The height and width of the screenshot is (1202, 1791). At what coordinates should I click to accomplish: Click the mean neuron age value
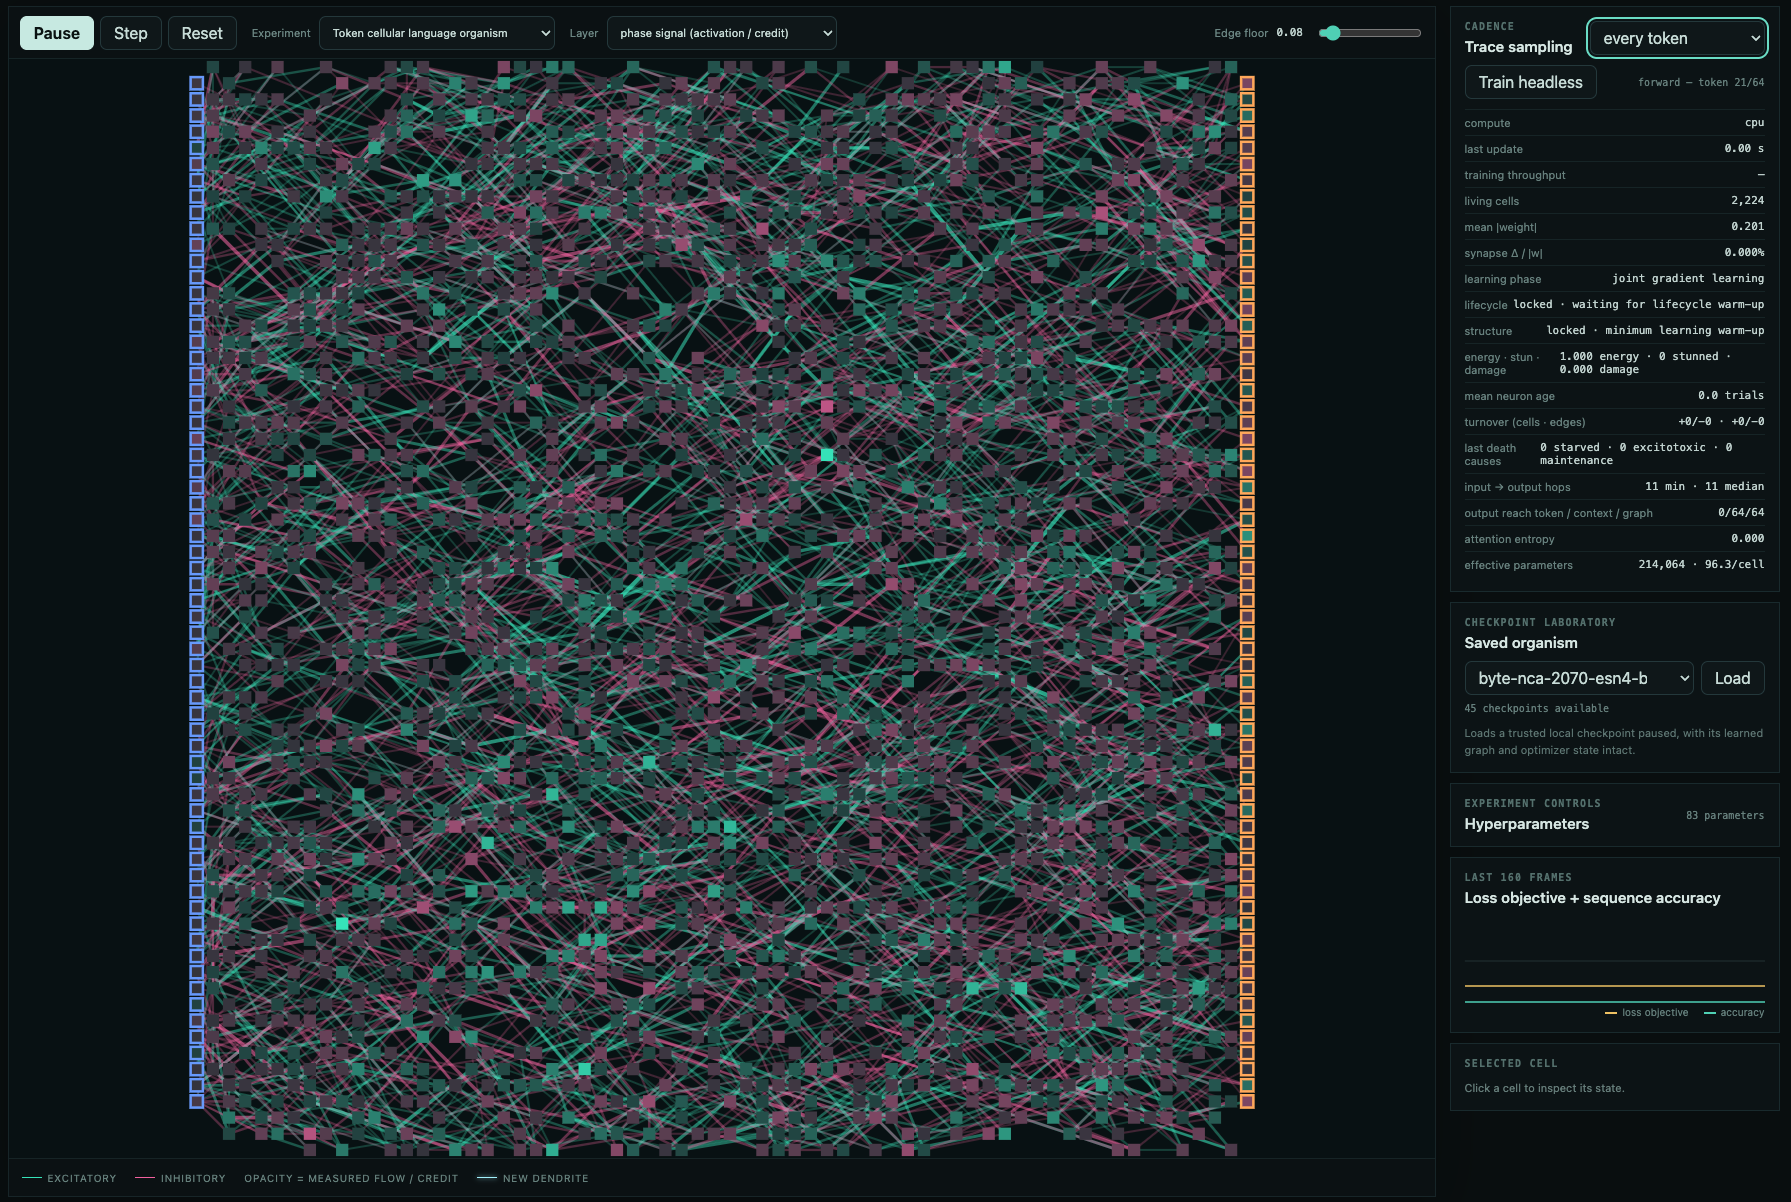coord(1731,396)
